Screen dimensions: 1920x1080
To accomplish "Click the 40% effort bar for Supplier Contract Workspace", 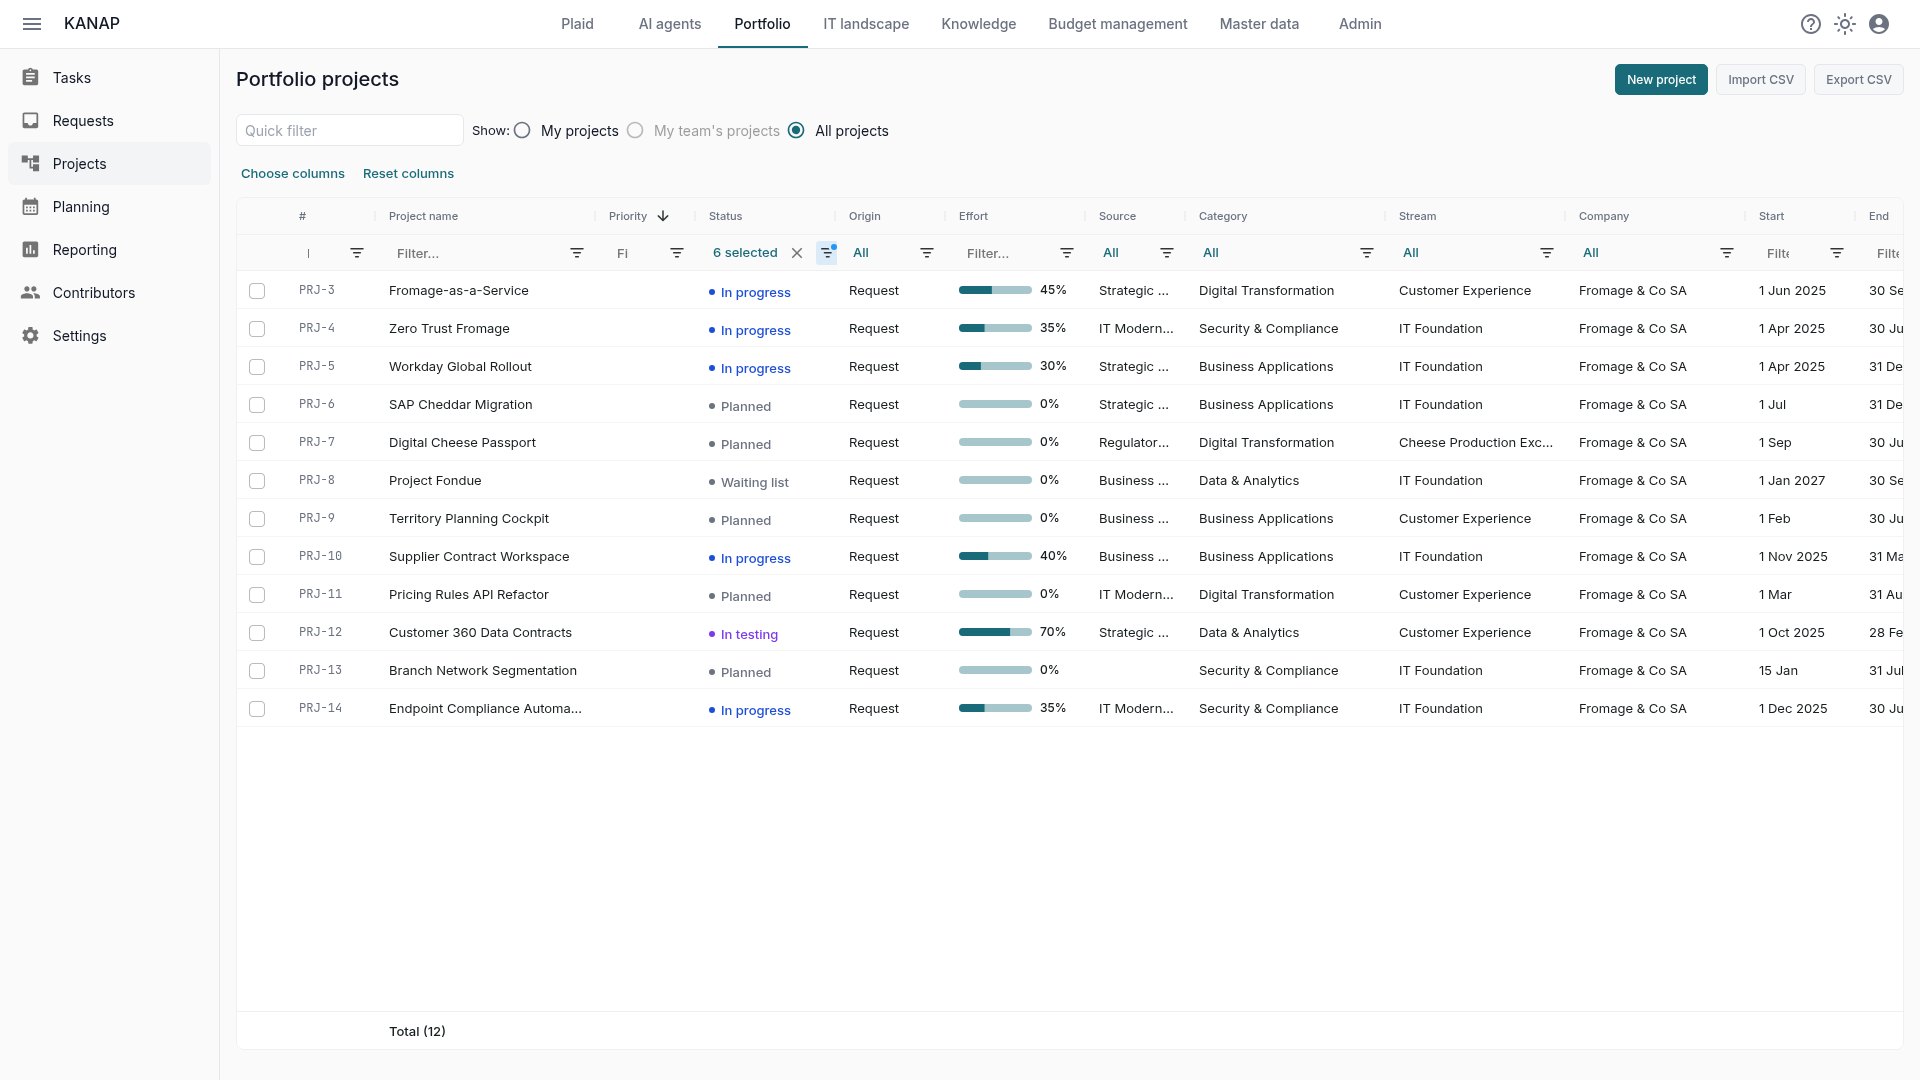I will pyautogui.click(x=995, y=556).
